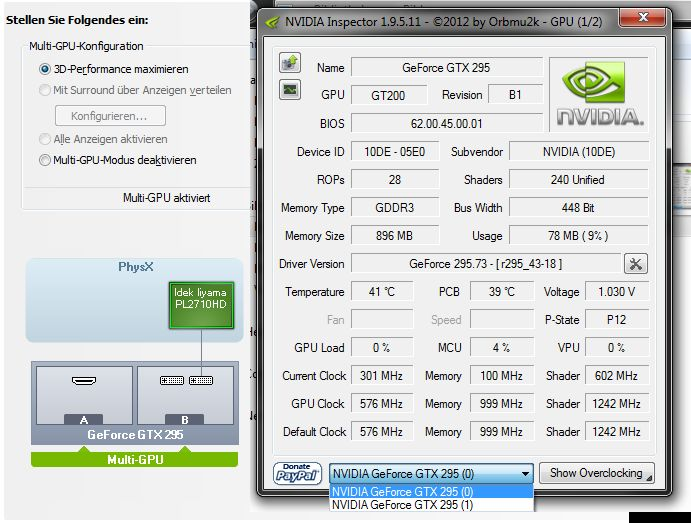Click Show Overclocking button
Viewport: 691px width, 523px height.
point(596,473)
